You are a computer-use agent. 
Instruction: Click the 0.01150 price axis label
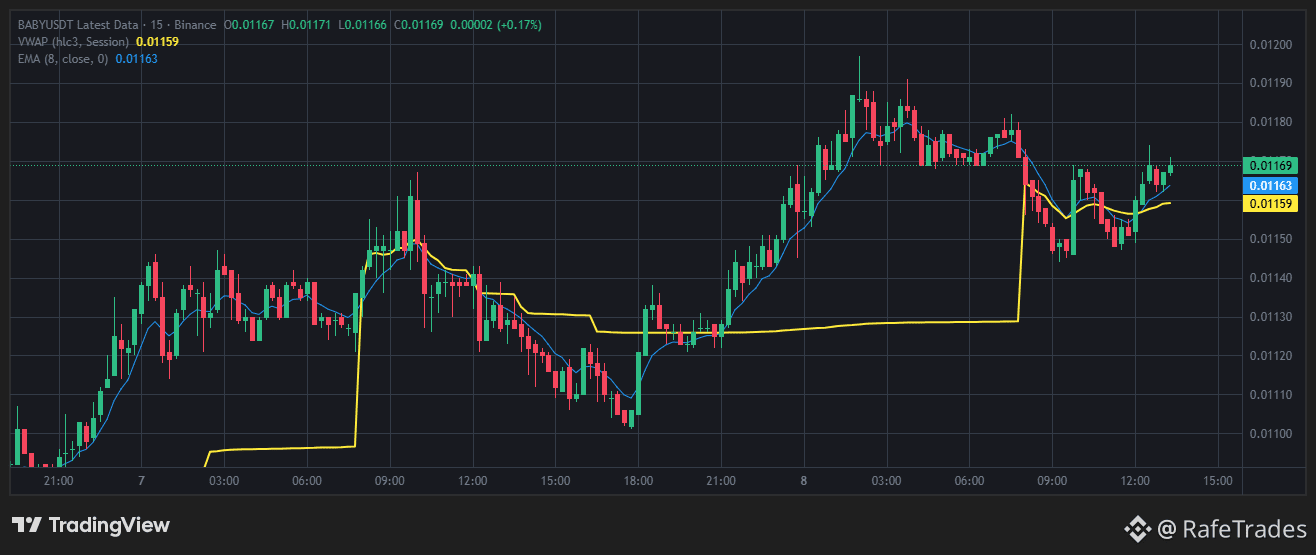pyautogui.click(x=1270, y=239)
